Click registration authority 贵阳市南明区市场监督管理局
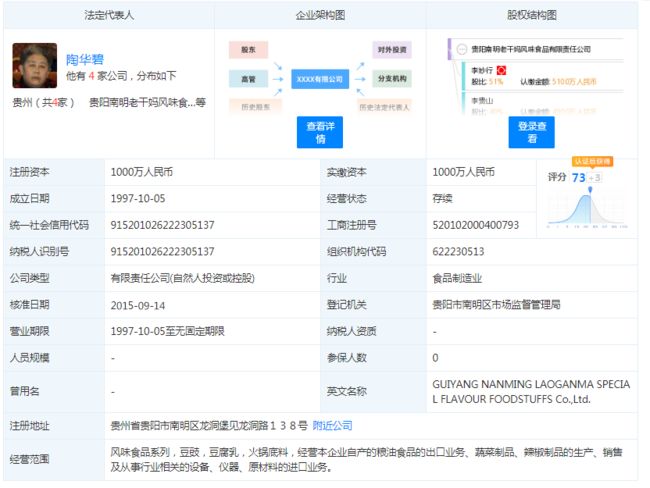This screenshot has height=488, width=650. [496, 305]
